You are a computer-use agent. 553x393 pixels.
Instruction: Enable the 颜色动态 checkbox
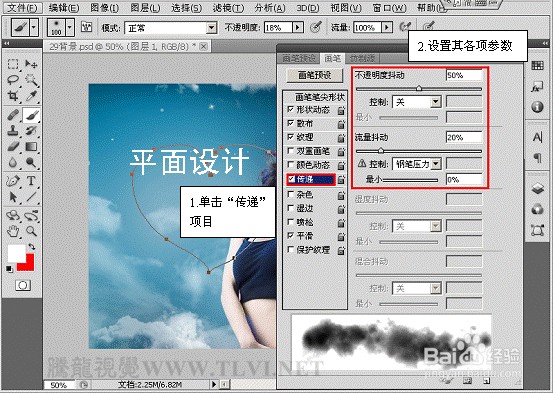291,165
